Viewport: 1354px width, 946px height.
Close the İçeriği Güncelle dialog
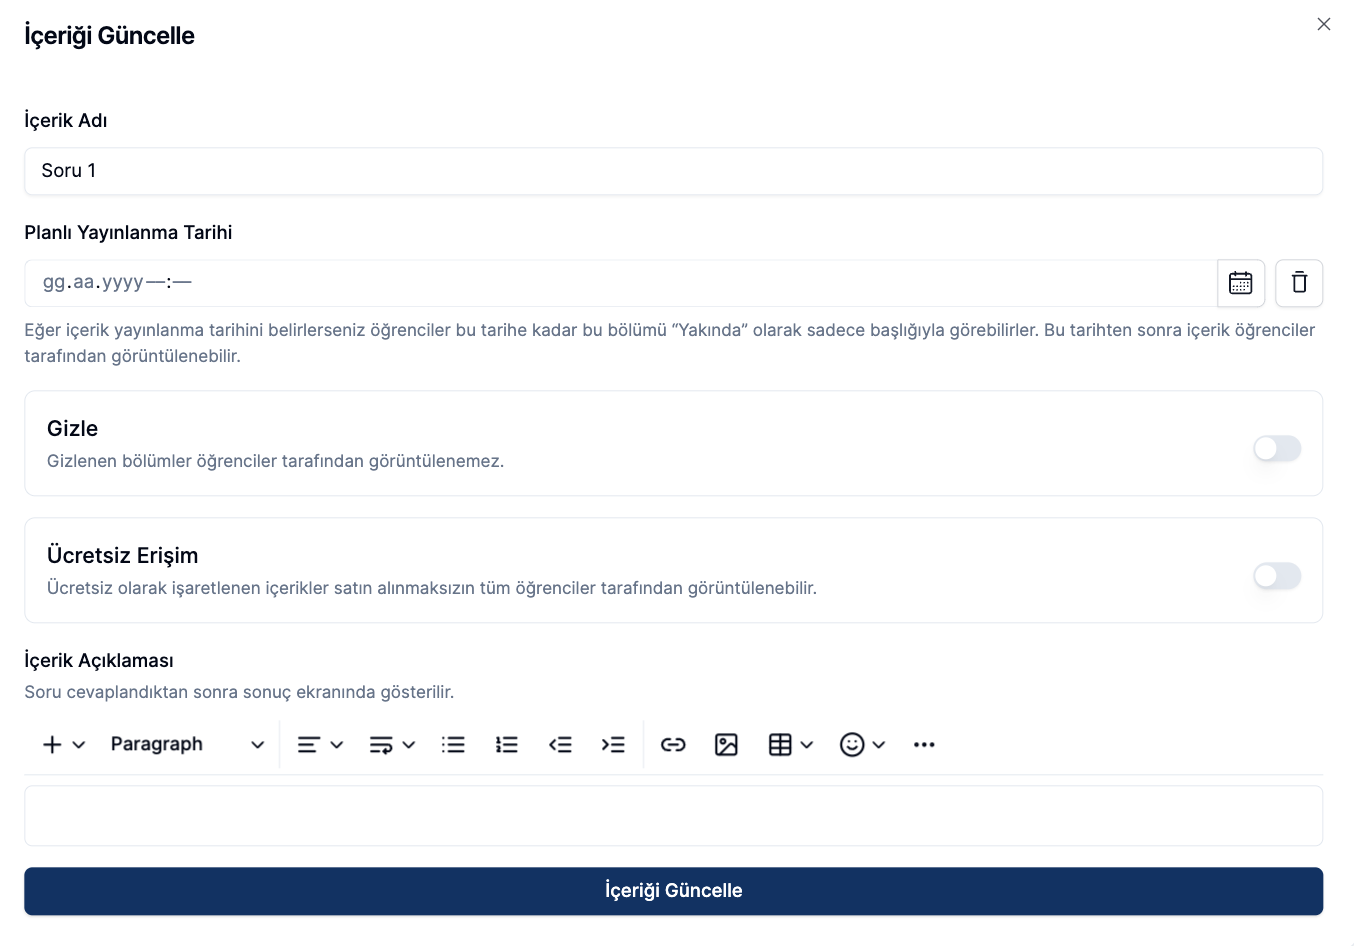tap(1324, 24)
